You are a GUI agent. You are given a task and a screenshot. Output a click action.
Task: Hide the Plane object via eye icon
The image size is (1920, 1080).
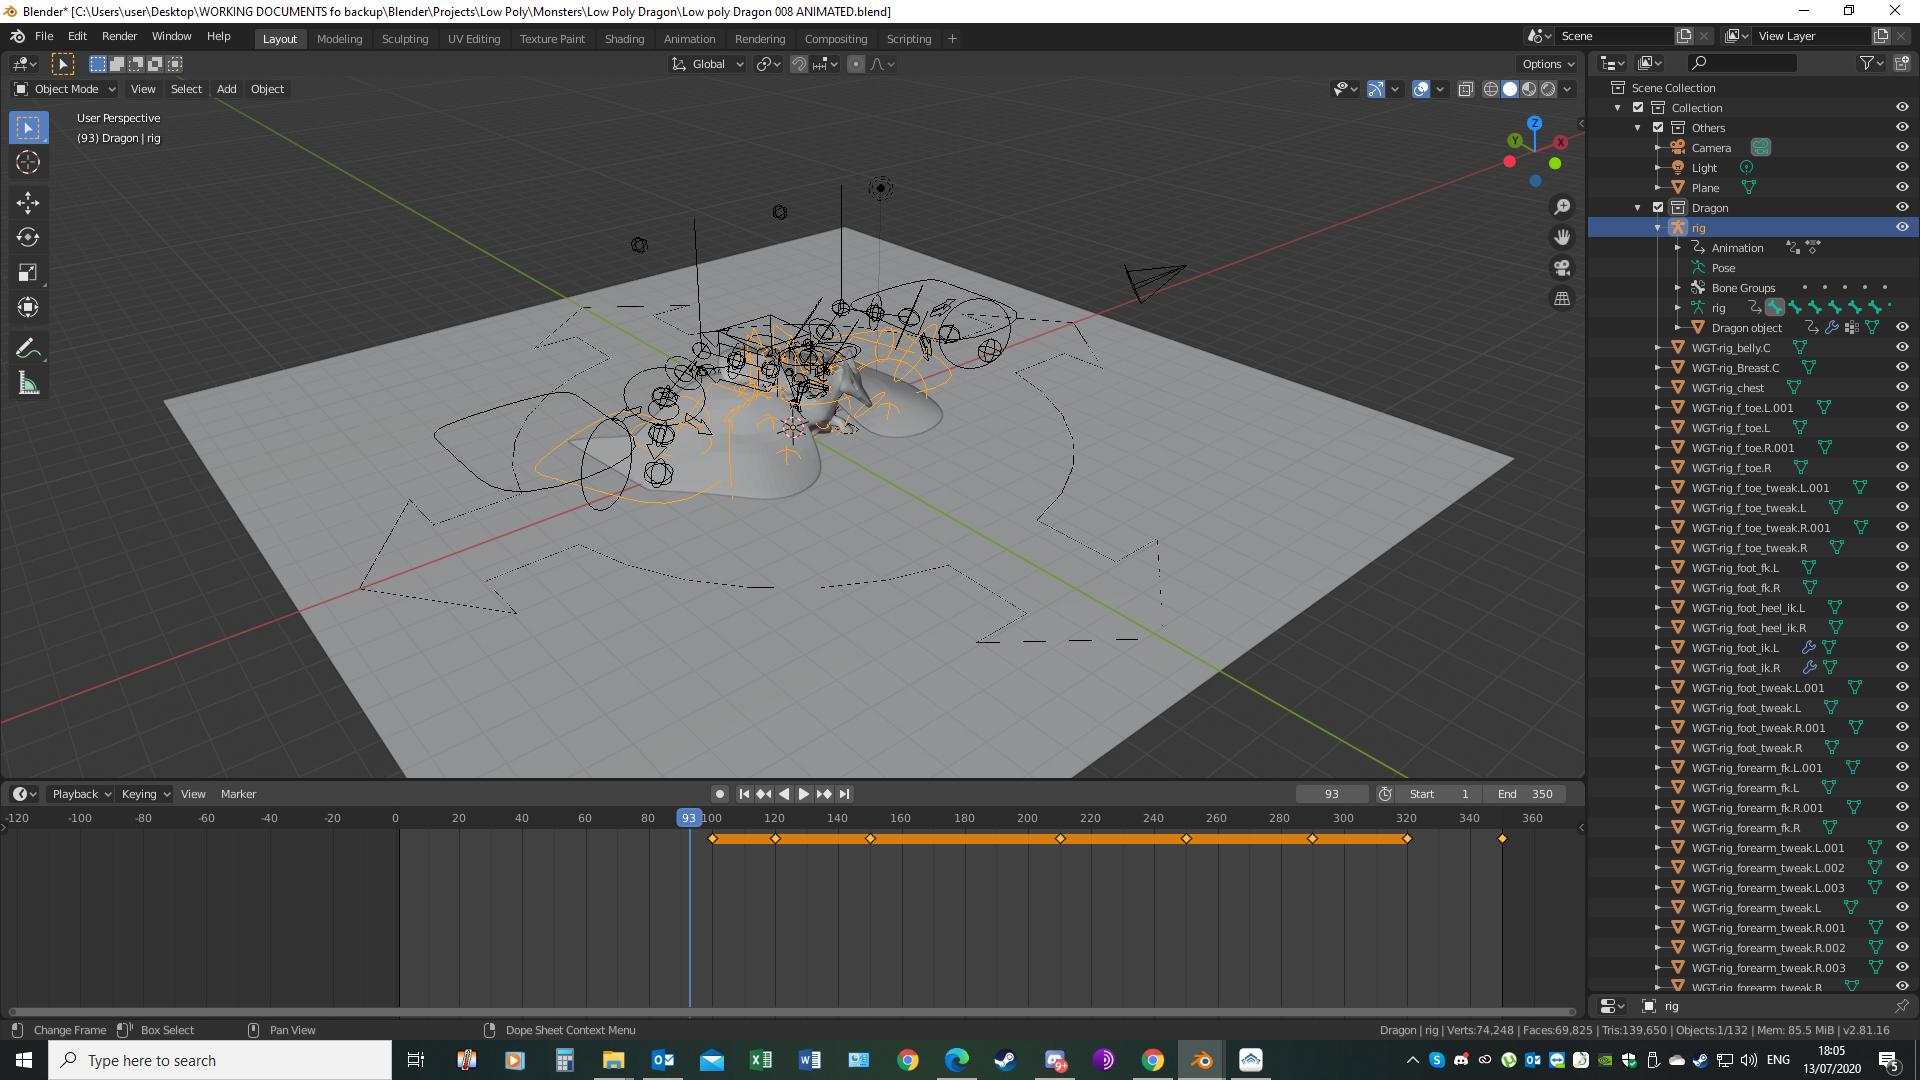click(1902, 187)
